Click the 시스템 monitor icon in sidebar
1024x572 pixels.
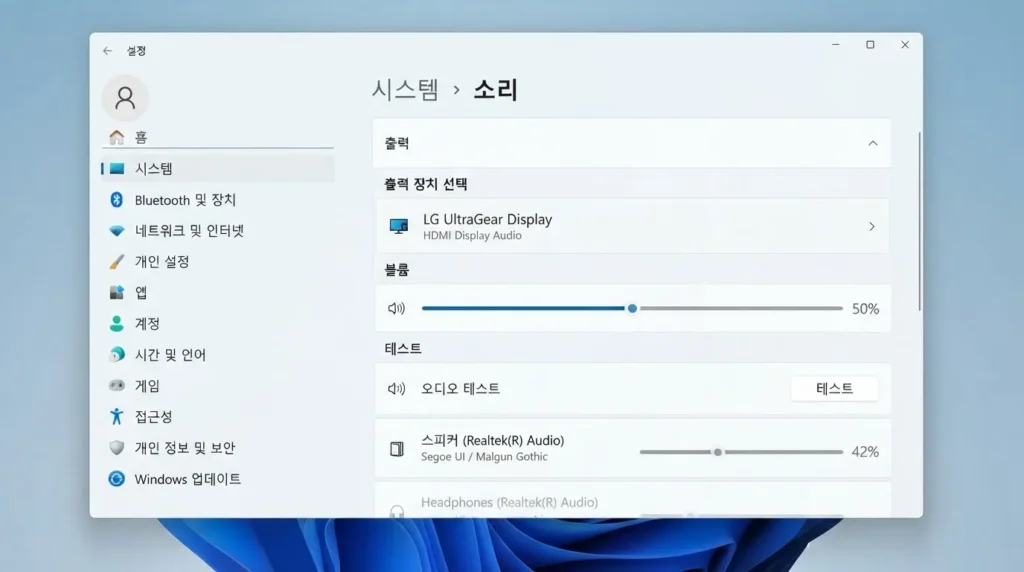(117, 168)
